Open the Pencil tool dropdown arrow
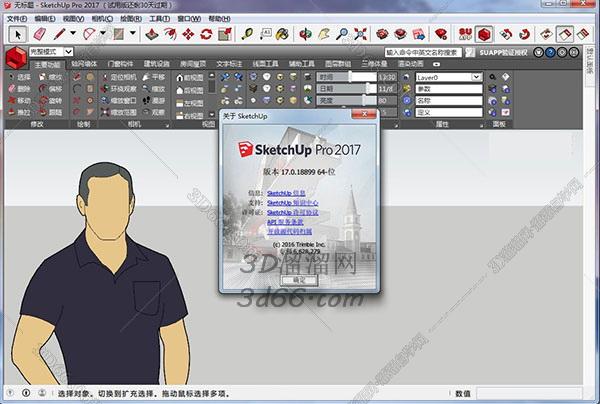Image resolution: width=600 pixels, height=404 pixels. 73,34
